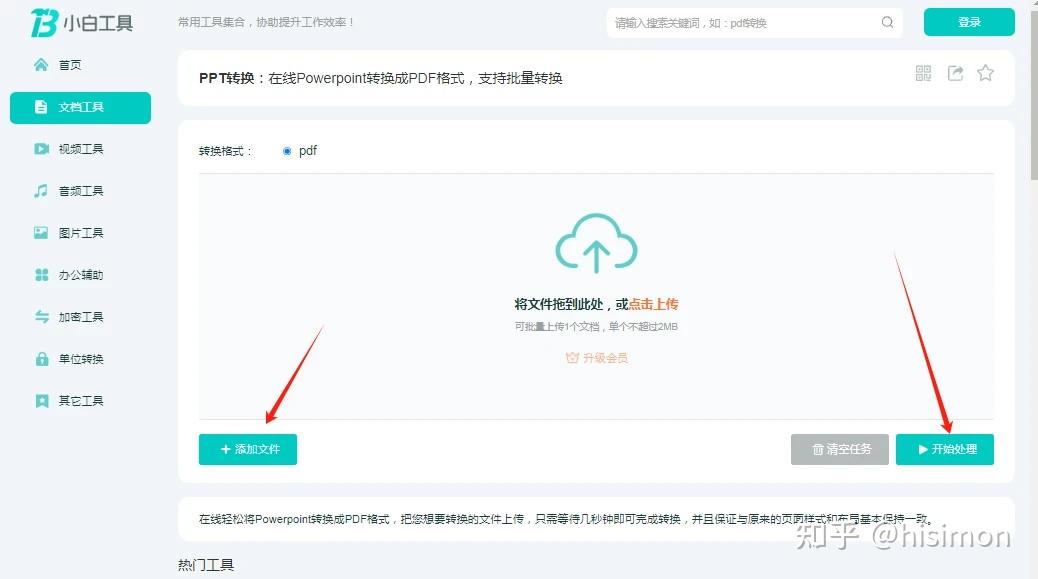This screenshot has width=1038, height=579.
Task: Open 加密工具 category
Action: click(80, 317)
